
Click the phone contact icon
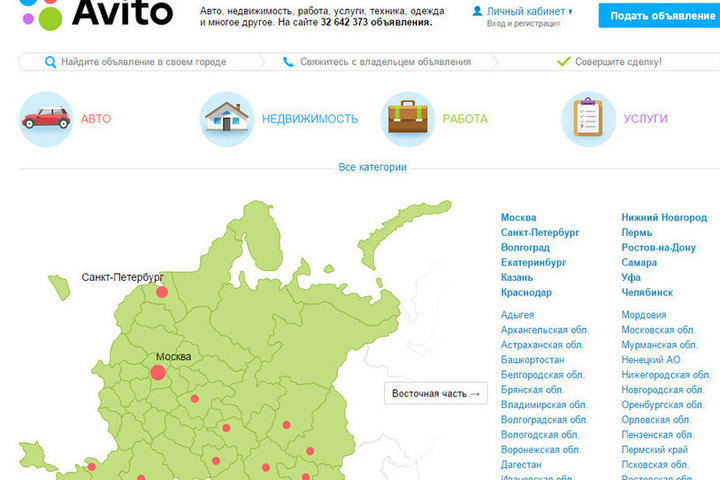tap(288, 62)
